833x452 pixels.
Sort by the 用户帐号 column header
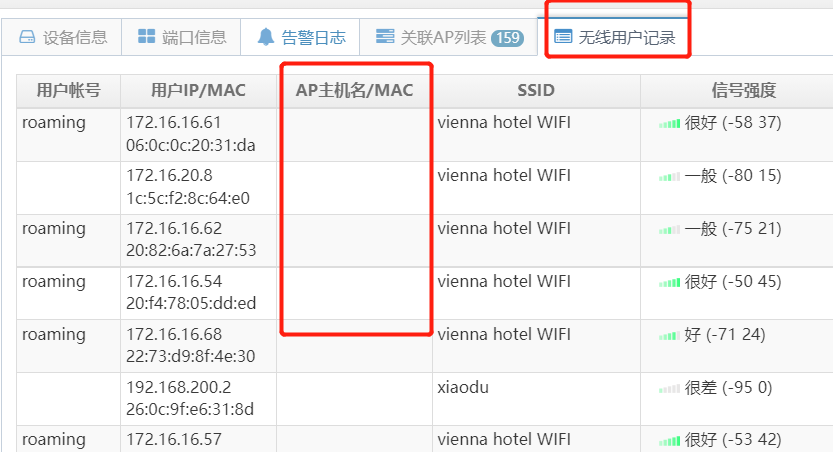68,91
